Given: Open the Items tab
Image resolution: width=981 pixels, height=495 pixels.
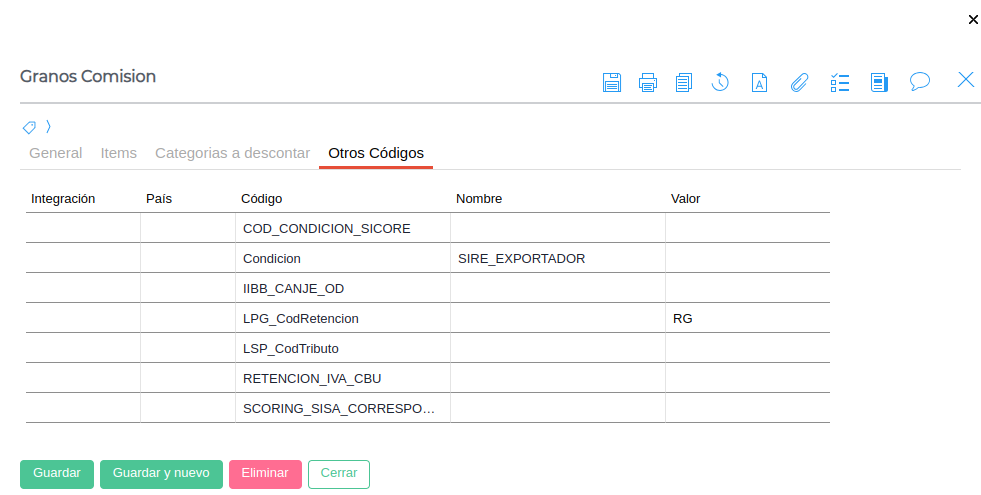Looking at the screenshot, I should (x=119, y=153).
